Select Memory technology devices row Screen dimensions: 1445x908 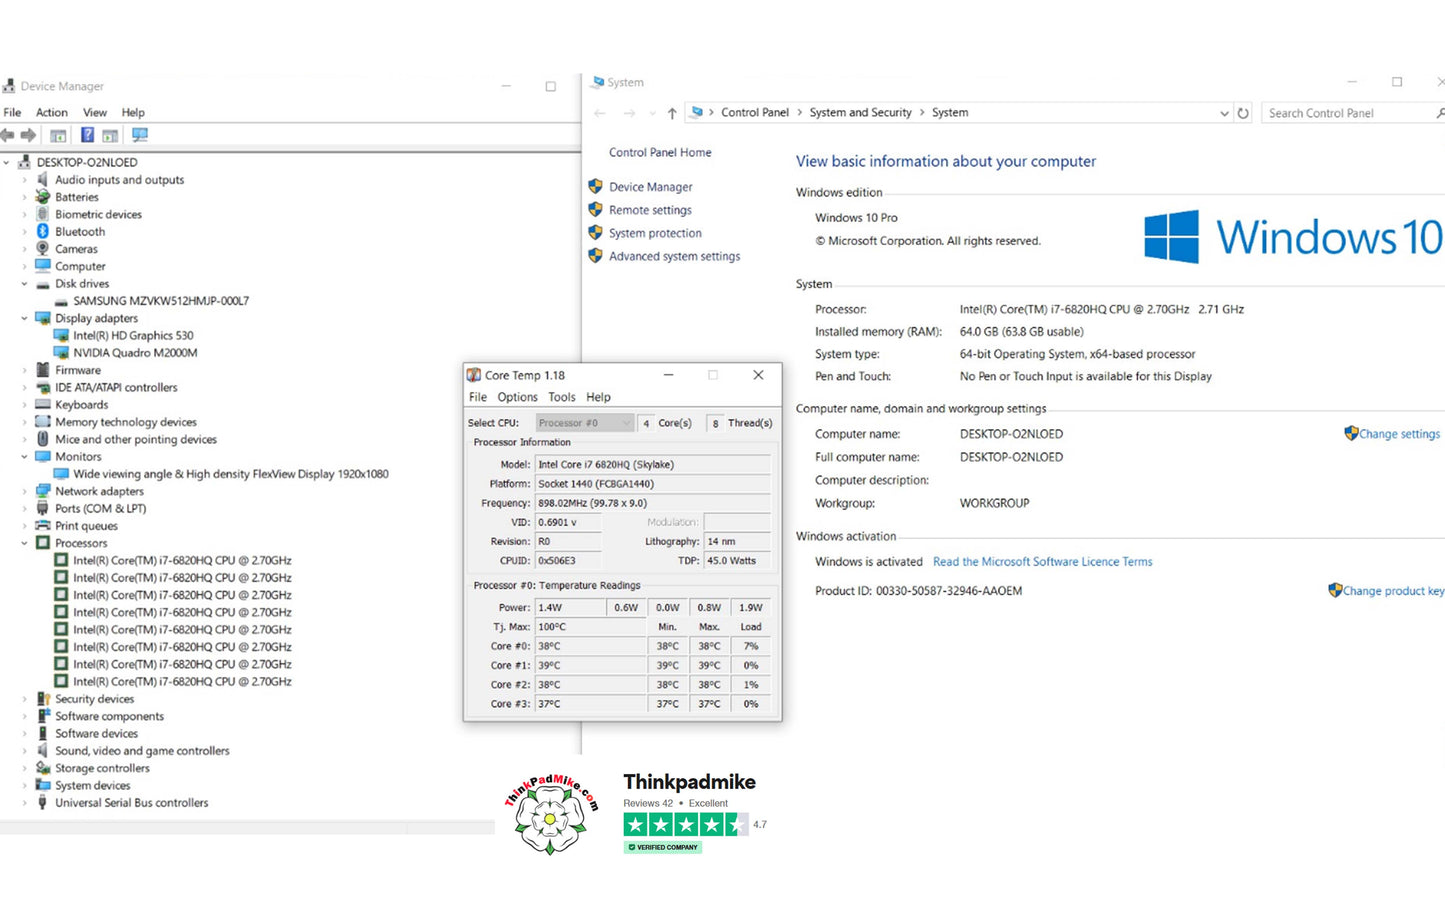[126, 422]
